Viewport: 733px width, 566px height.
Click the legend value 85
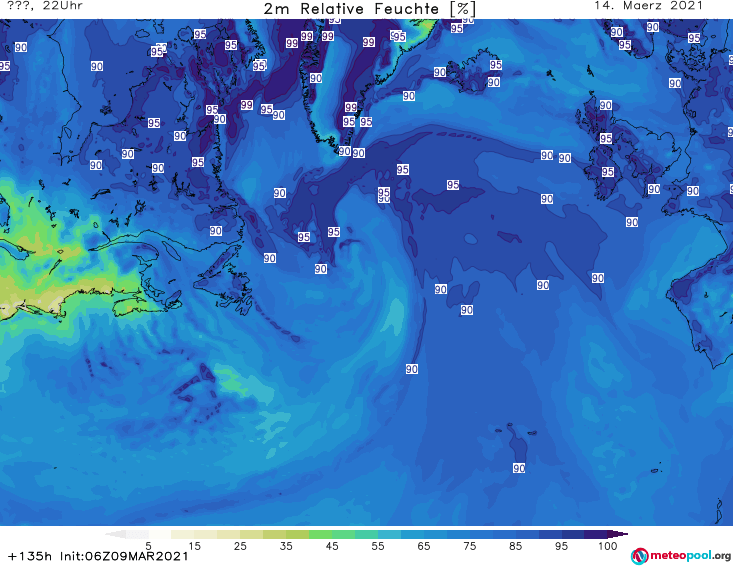pos(516,546)
